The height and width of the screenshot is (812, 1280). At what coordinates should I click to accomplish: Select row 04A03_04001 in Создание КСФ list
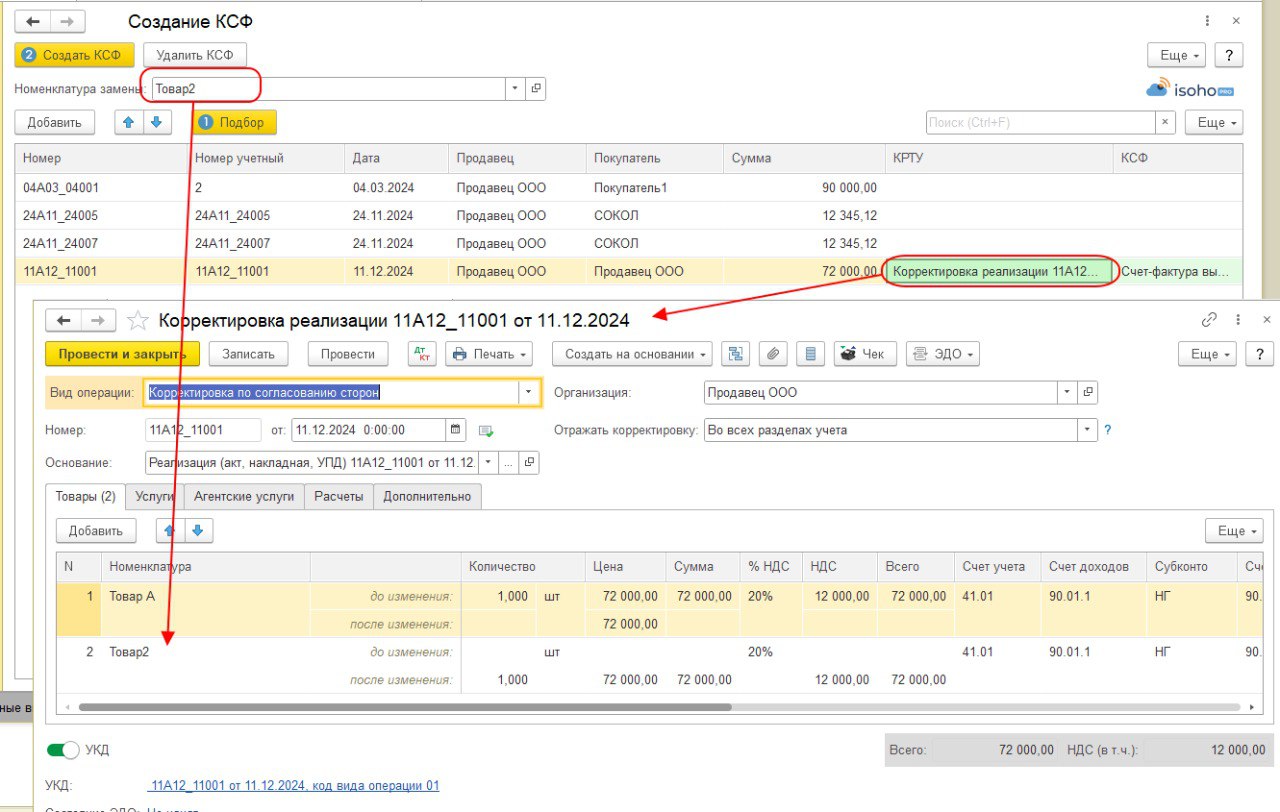pyautogui.click(x=628, y=188)
